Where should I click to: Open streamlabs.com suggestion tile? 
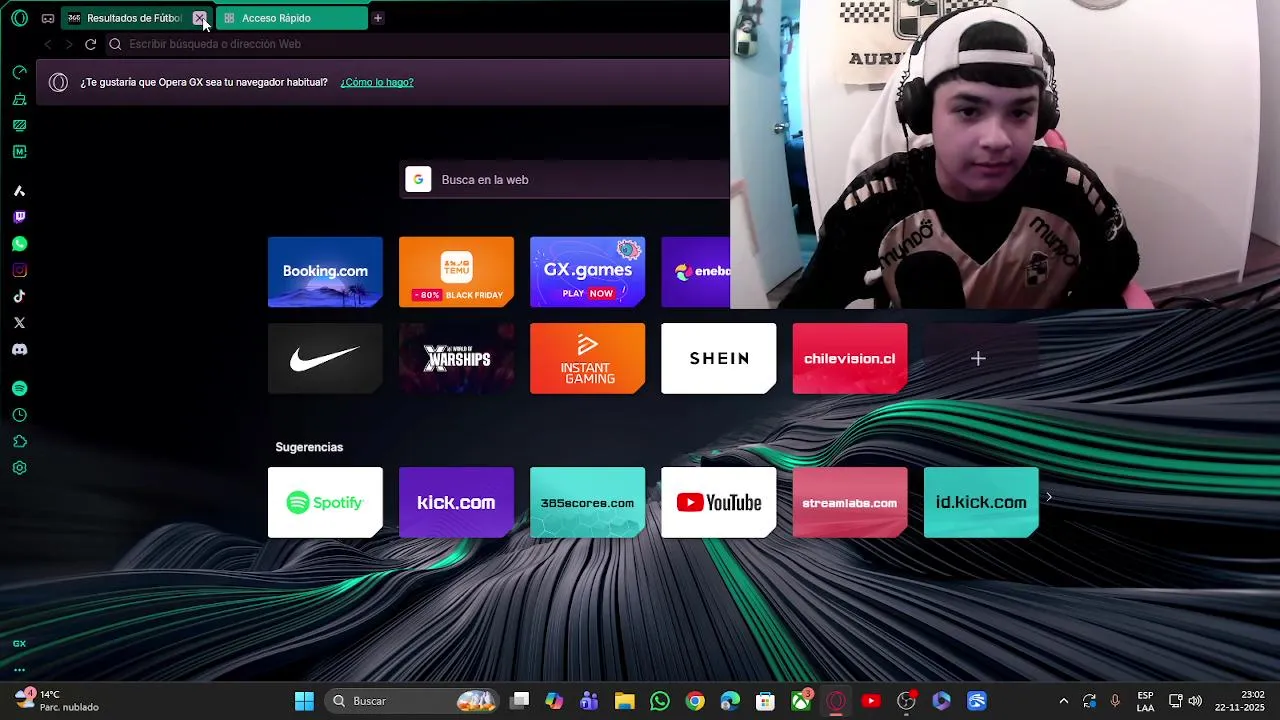coord(850,502)
